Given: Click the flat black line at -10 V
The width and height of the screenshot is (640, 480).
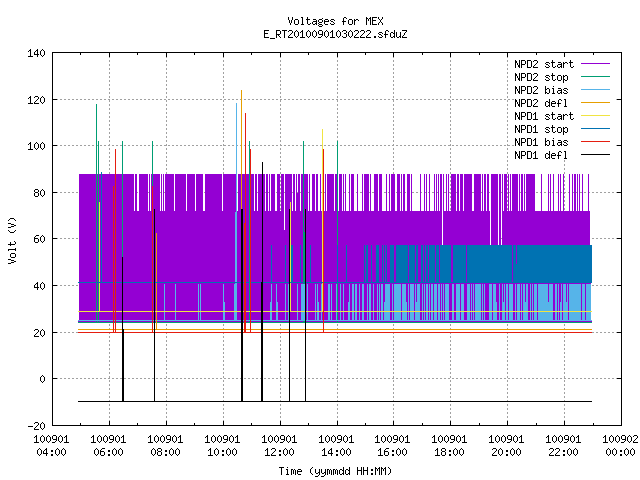Looking at the screenshot, I should [x=335, y=402].
